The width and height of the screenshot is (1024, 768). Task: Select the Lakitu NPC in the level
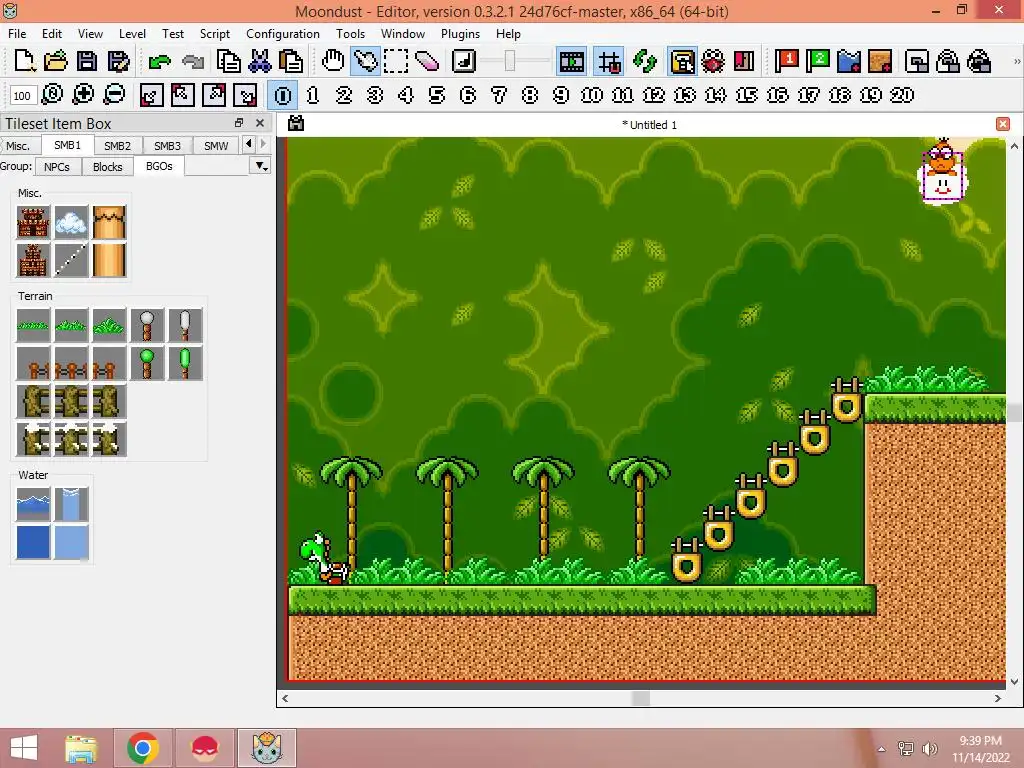(942, 171)
